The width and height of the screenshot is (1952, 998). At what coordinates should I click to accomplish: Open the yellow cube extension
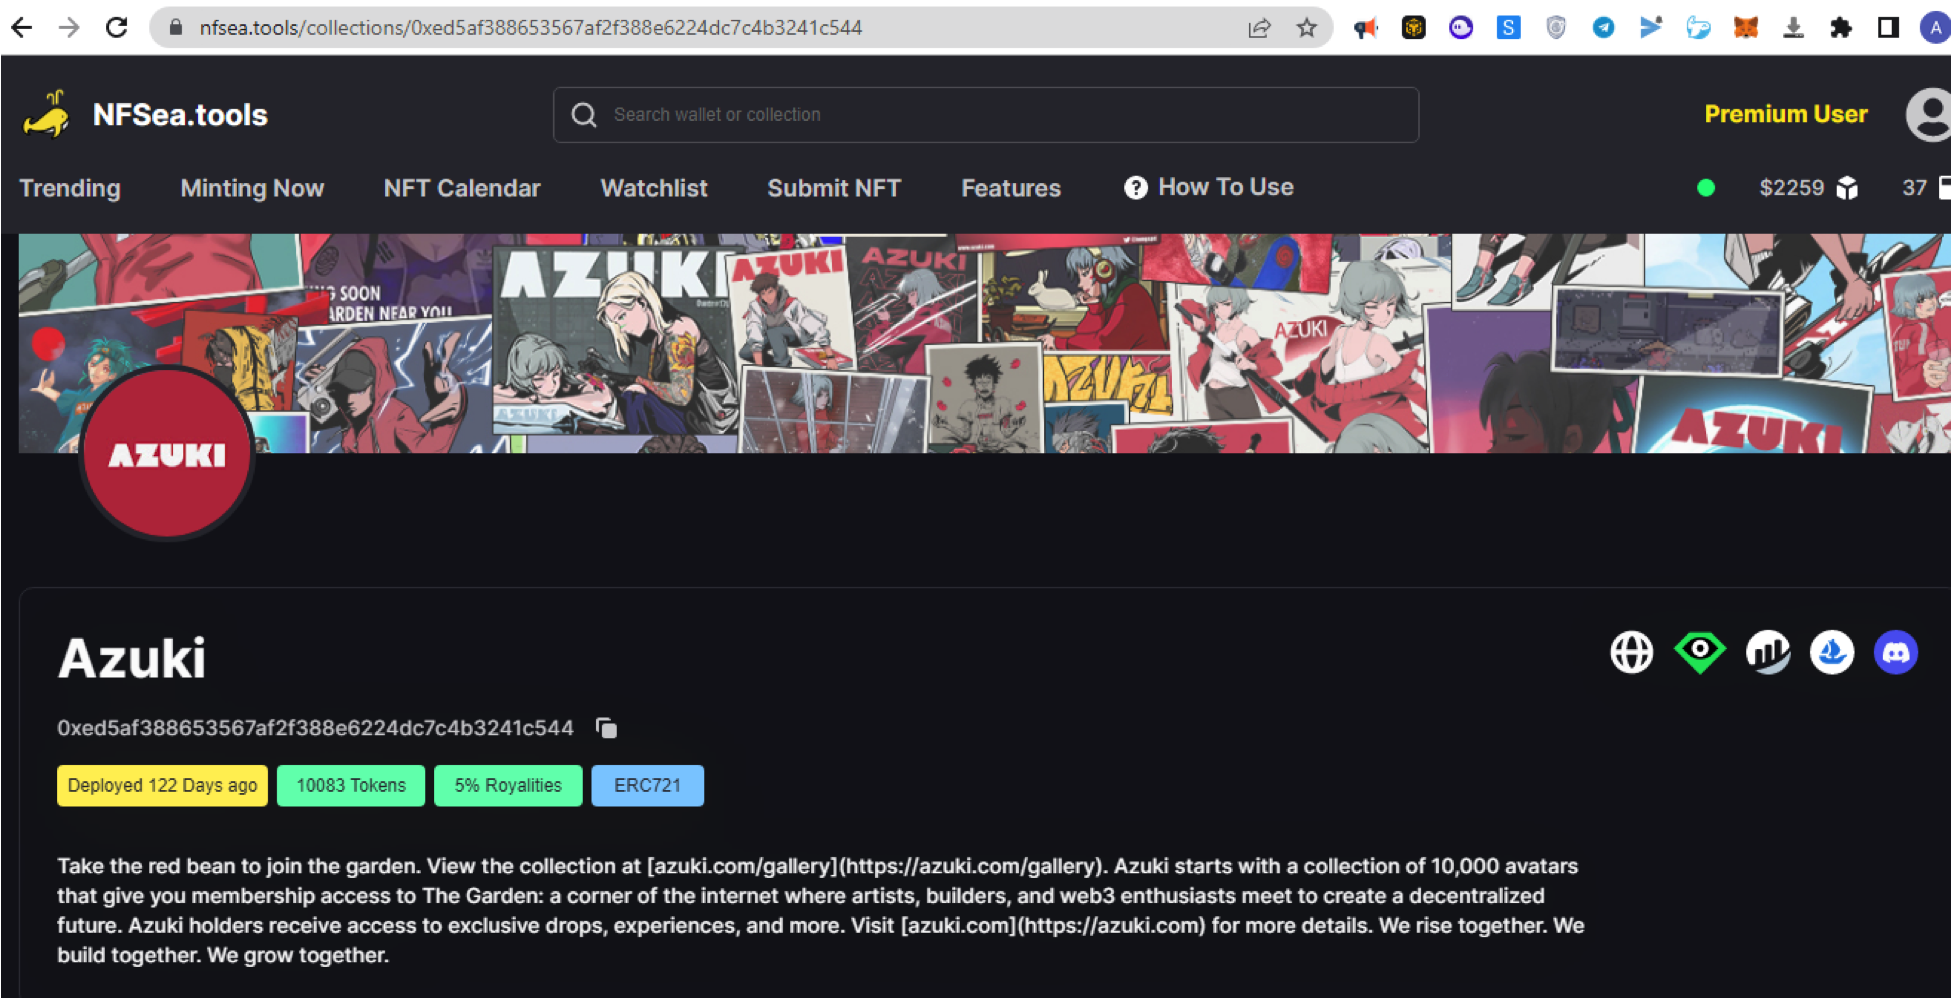coord(1414,28)
